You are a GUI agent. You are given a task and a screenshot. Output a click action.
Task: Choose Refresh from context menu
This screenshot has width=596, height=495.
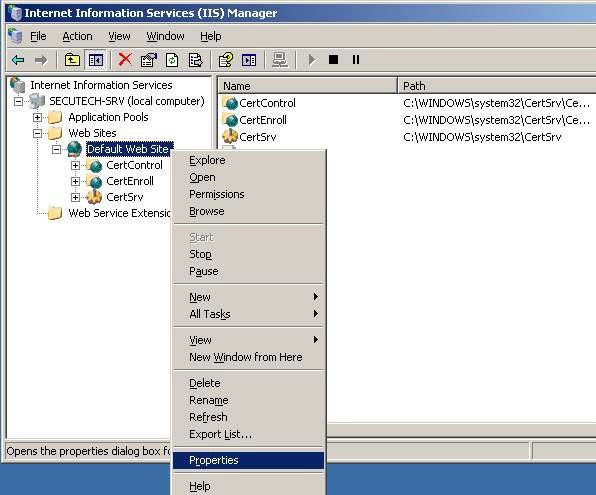tap(249, 417)
